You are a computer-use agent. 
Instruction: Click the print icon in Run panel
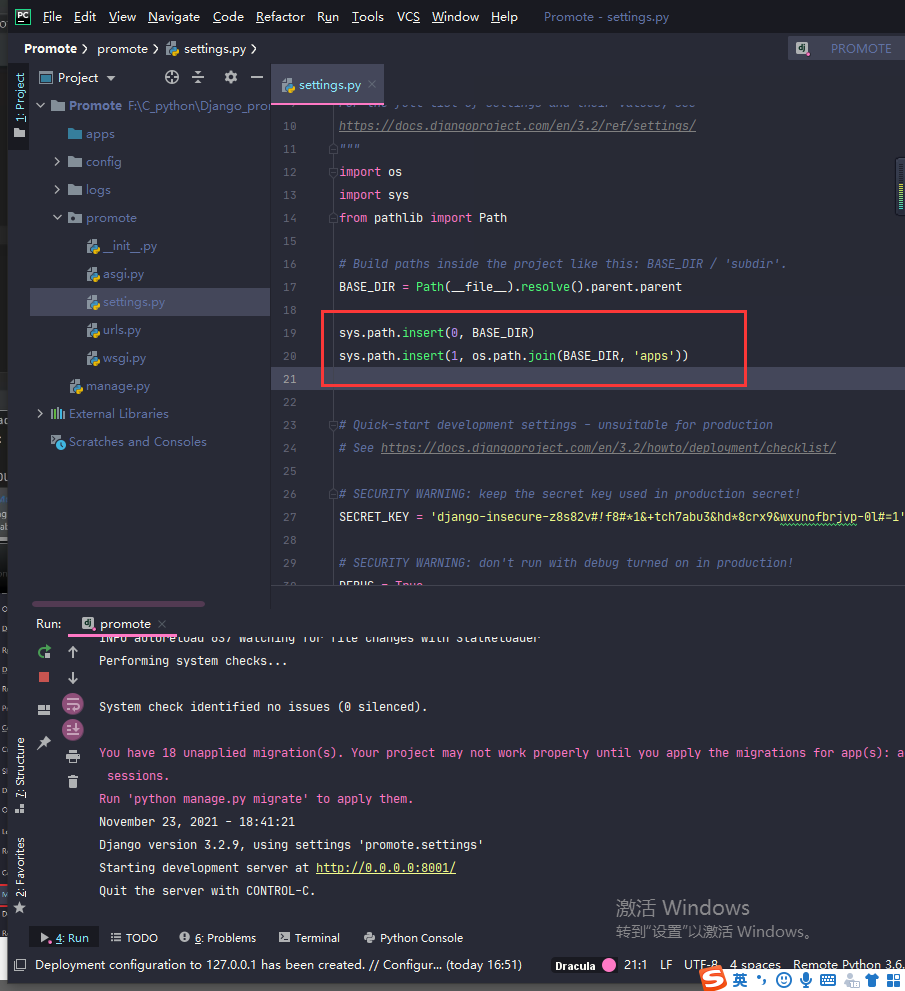(x=73, y=756)
